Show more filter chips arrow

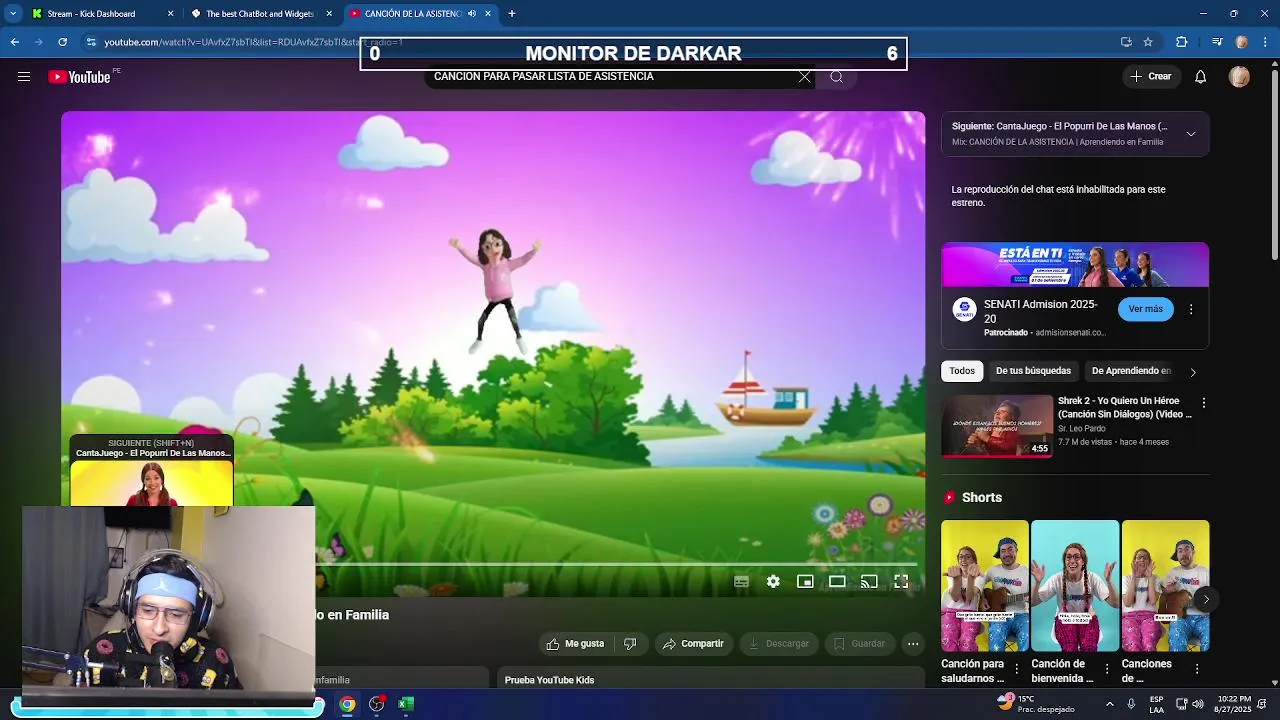point(1192,371)
